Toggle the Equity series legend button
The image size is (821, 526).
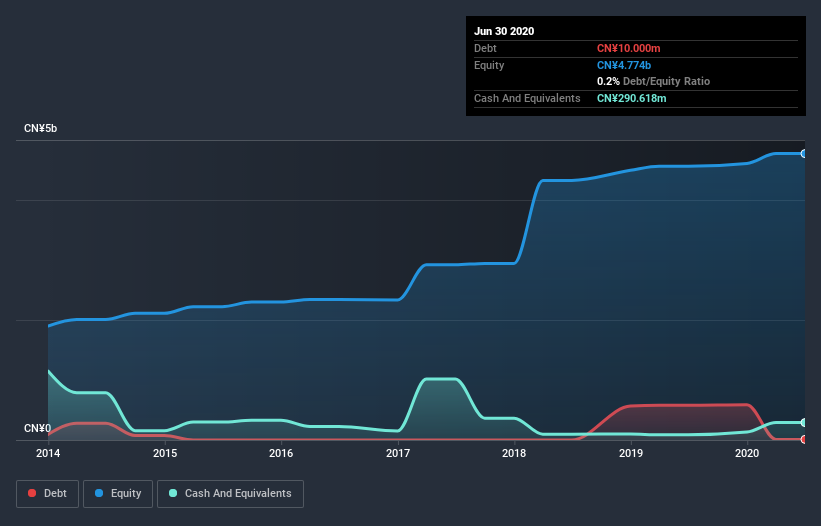coord(118,494)
